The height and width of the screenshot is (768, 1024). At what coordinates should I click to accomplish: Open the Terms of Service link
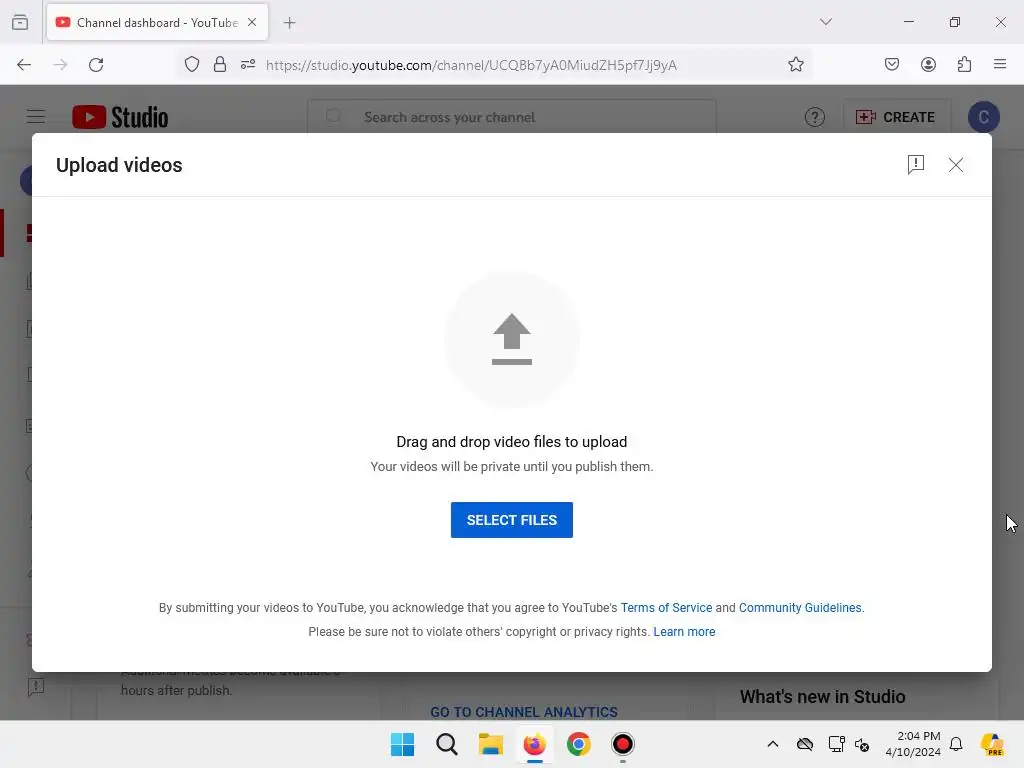click(666, 607)
